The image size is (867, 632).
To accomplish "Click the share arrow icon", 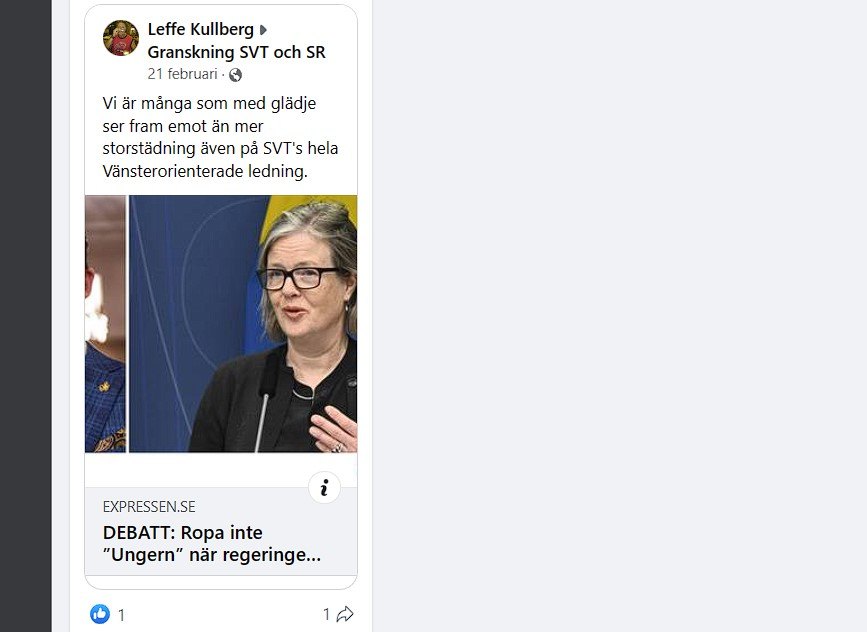I will (345, 614).
